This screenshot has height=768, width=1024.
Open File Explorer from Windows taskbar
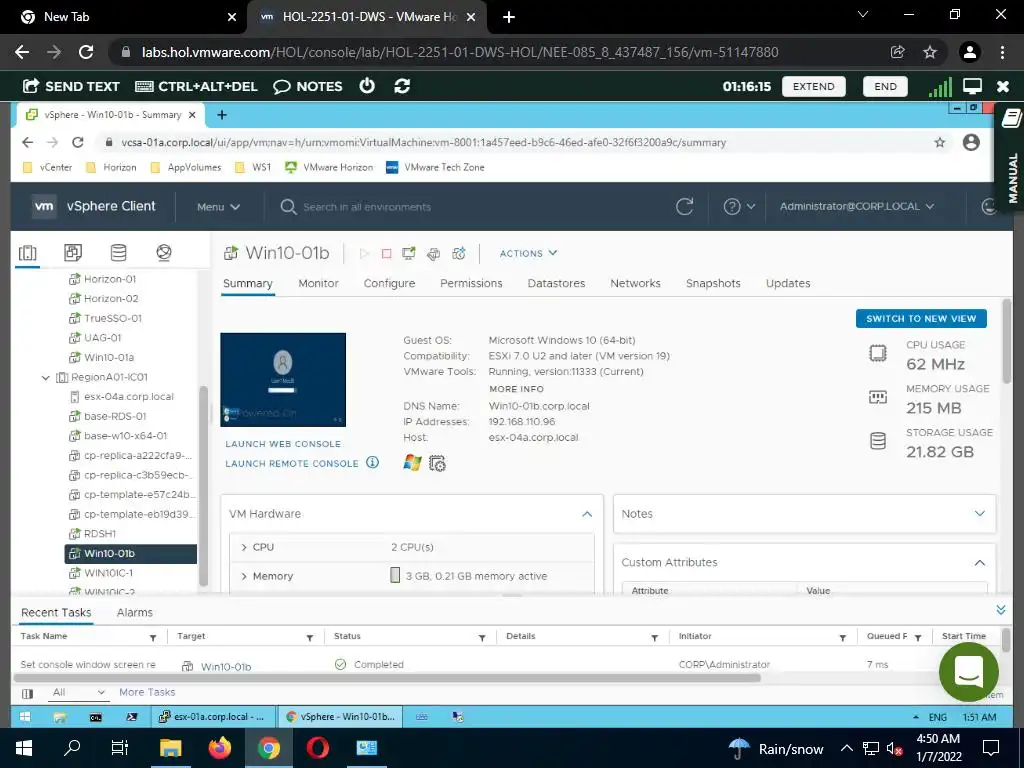click(170, 748)
